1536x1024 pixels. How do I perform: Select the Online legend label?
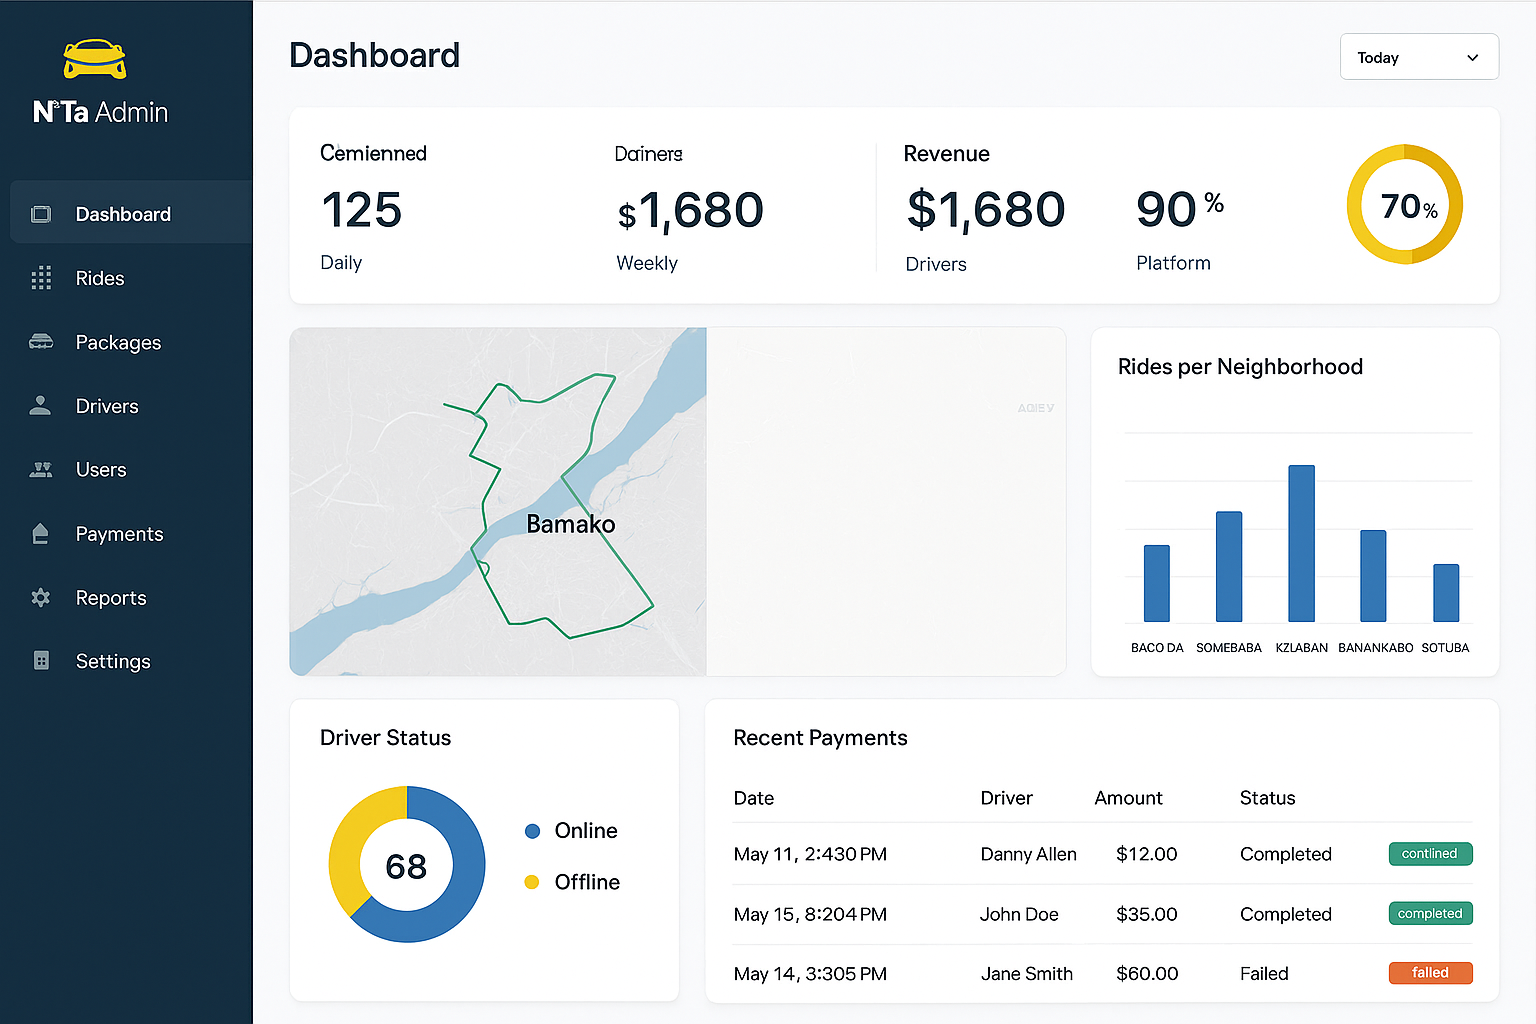pyautogui.click(x=586, y=831)
